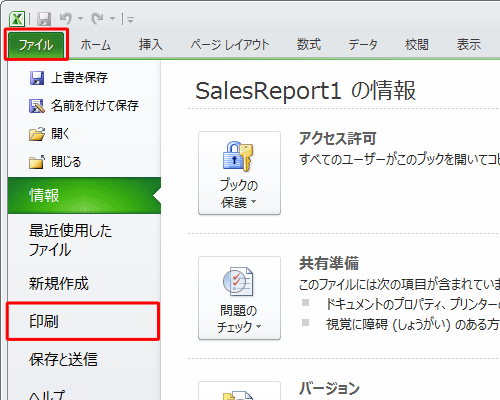The height and width of the screenshot is (400, 500).
Task: Switch to the 表示 tab
Action: [469, 45]
